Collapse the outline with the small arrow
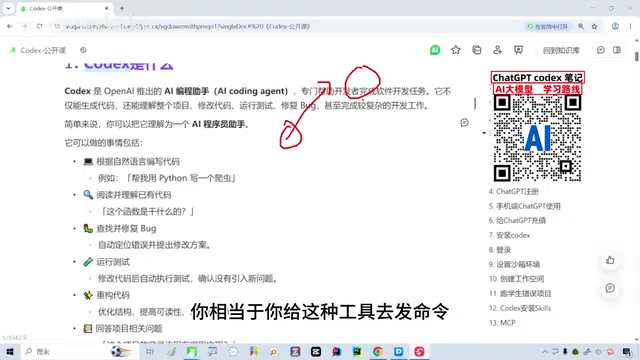The width and height of the screenshot is (640, 360). coord(484,133)
